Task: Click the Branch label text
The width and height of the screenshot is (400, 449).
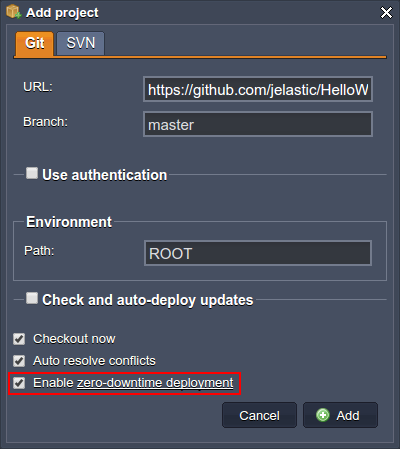Action: [x=45, y=122]
